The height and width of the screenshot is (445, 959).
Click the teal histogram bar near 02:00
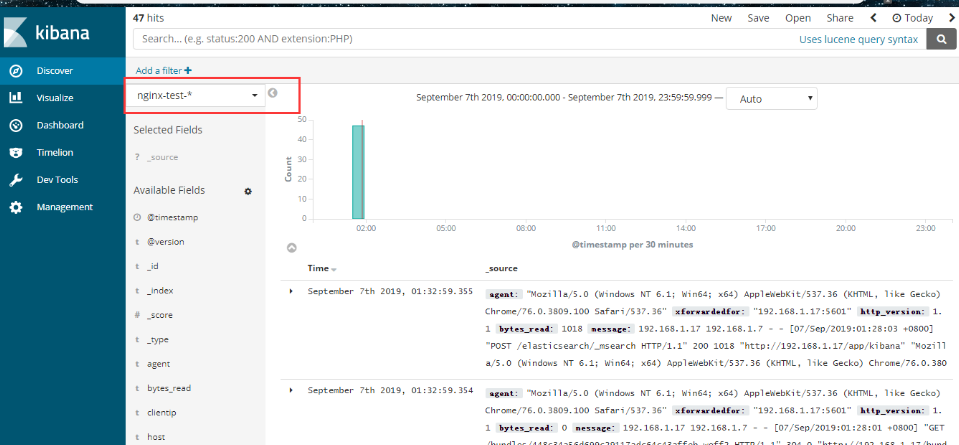click(358, 172)
